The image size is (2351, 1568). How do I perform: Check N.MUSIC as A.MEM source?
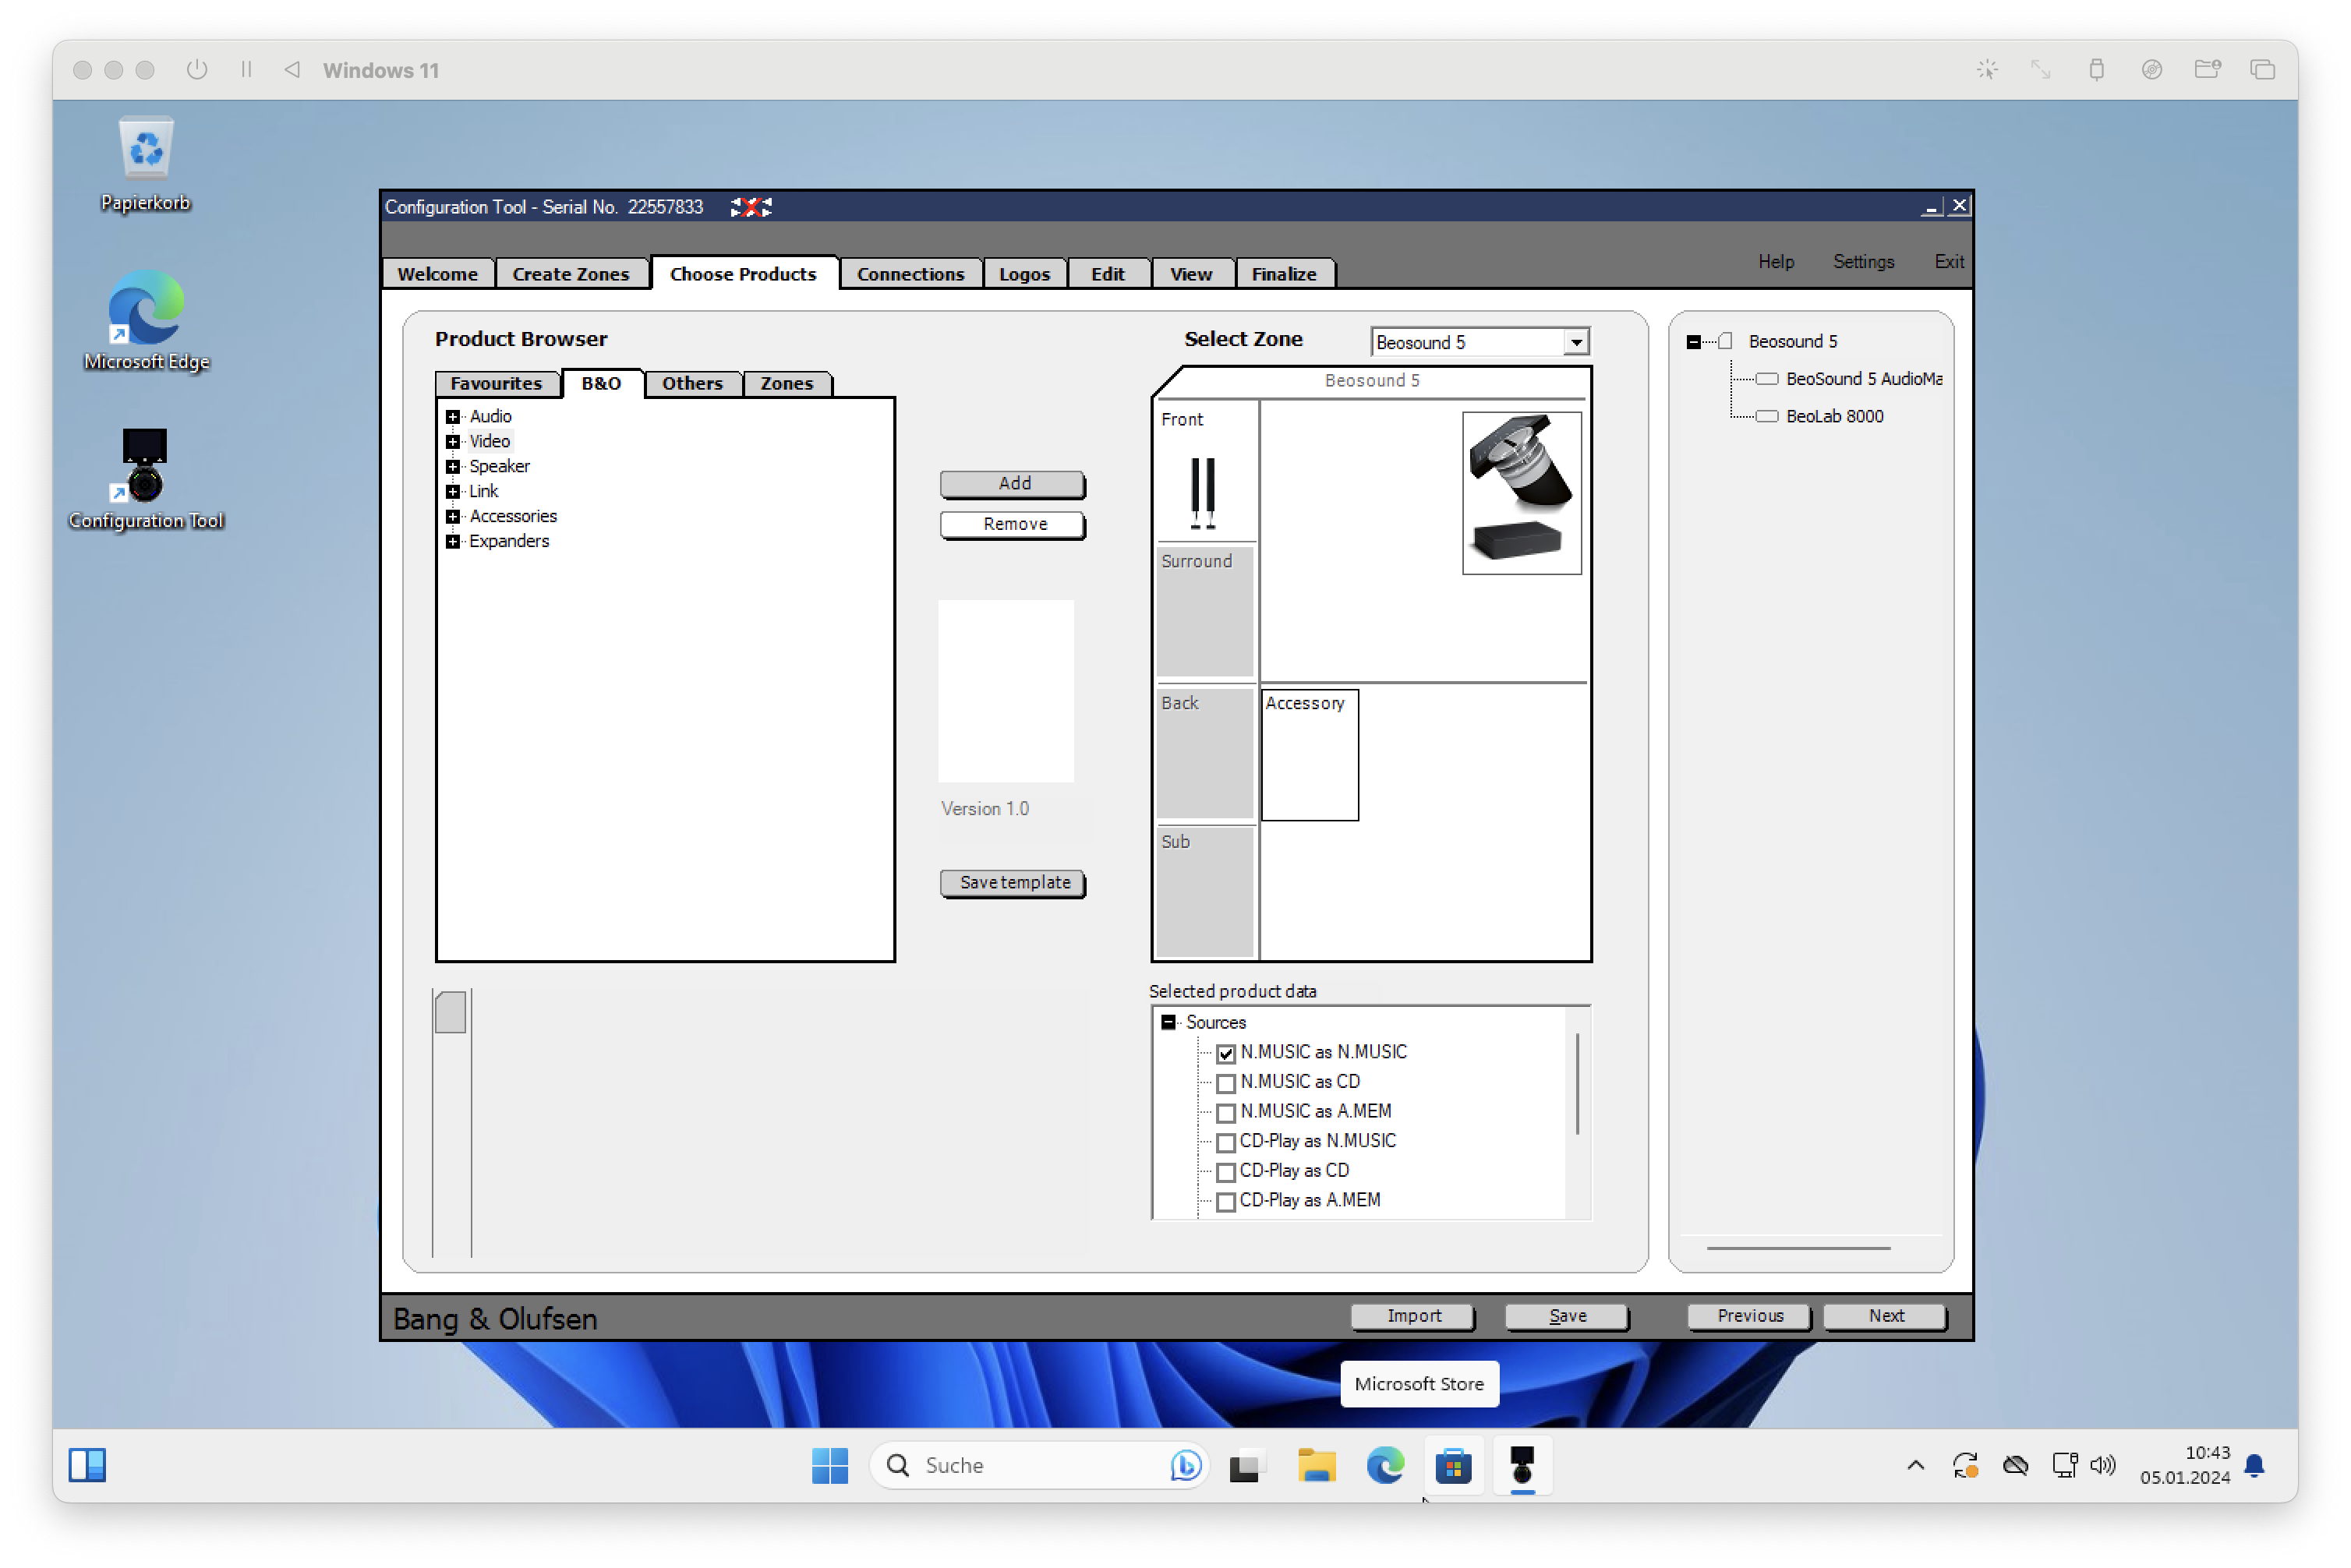point(1226,1112)
